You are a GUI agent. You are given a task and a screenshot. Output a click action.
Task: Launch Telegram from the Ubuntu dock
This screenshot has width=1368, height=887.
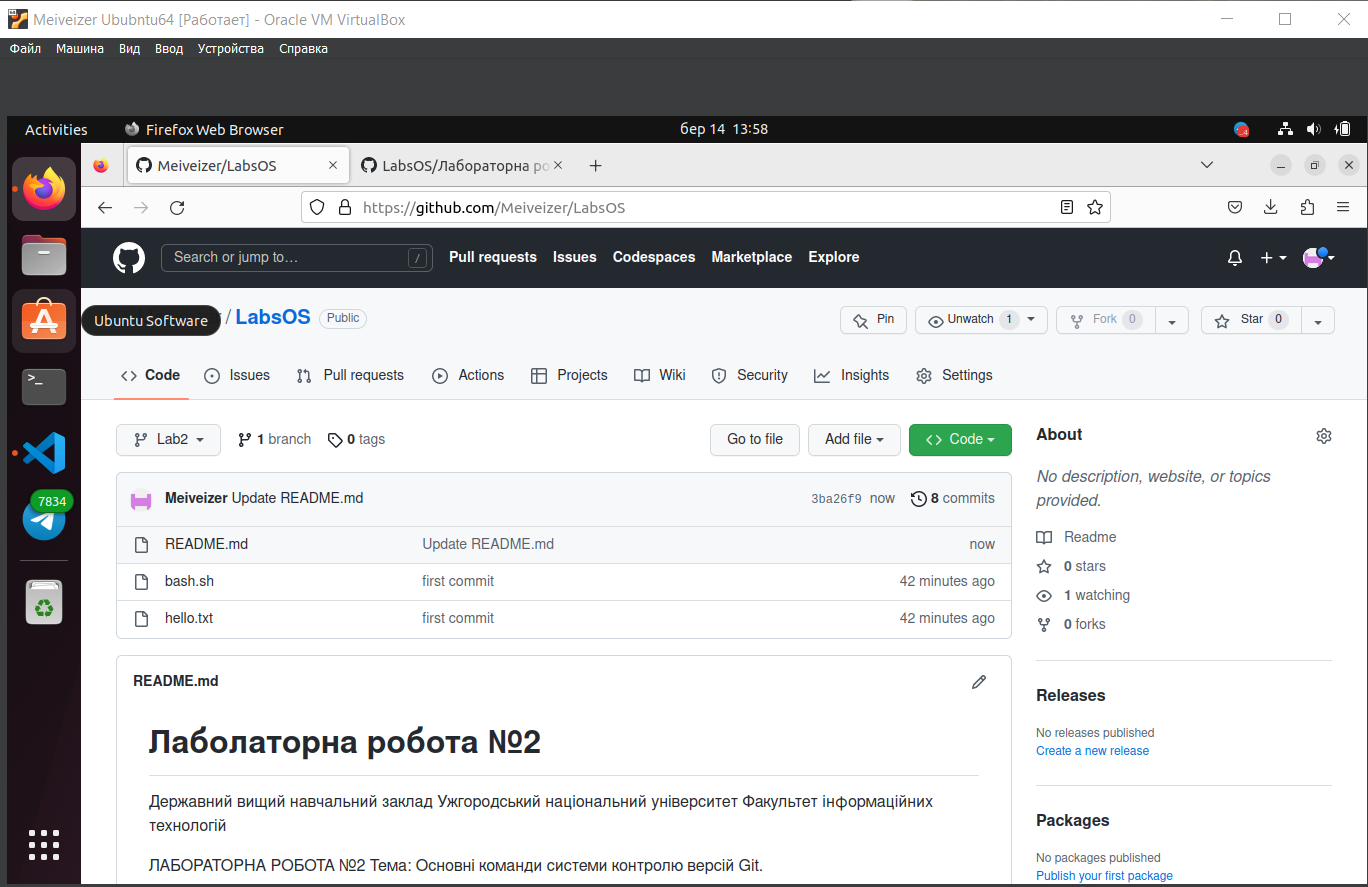[44, 517]
